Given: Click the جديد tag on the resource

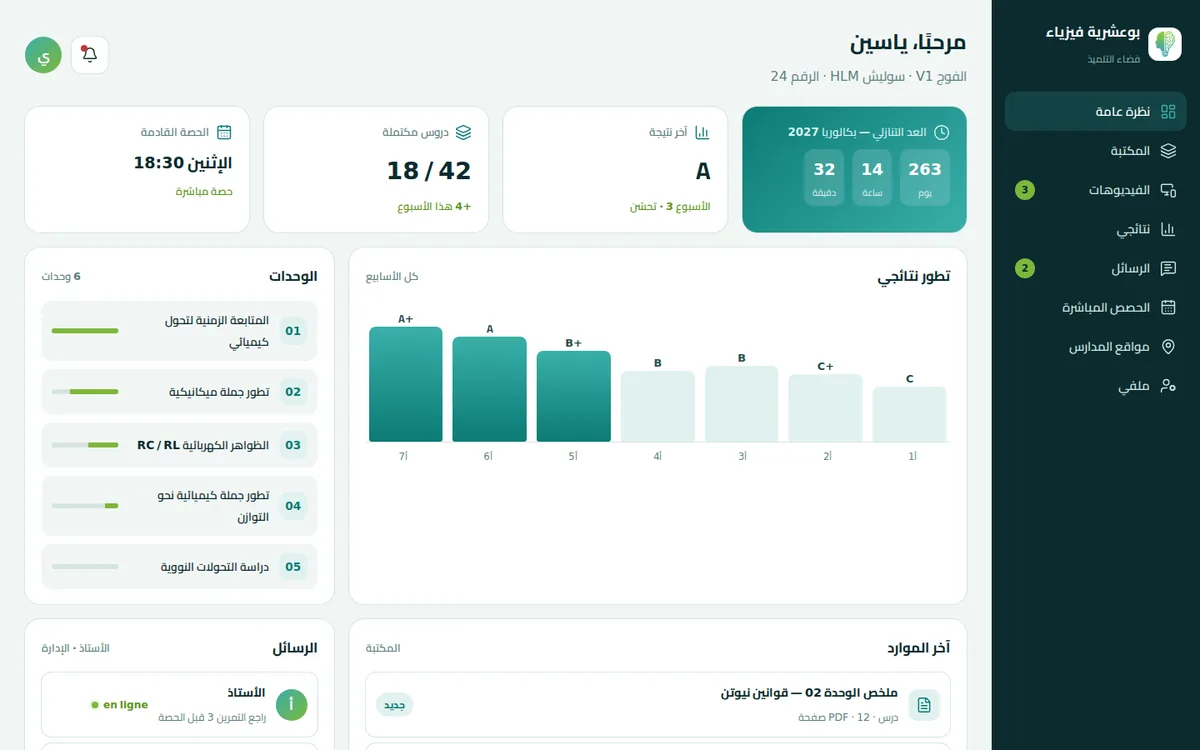Looking at the screenshot, I should (x=395, y=705).
